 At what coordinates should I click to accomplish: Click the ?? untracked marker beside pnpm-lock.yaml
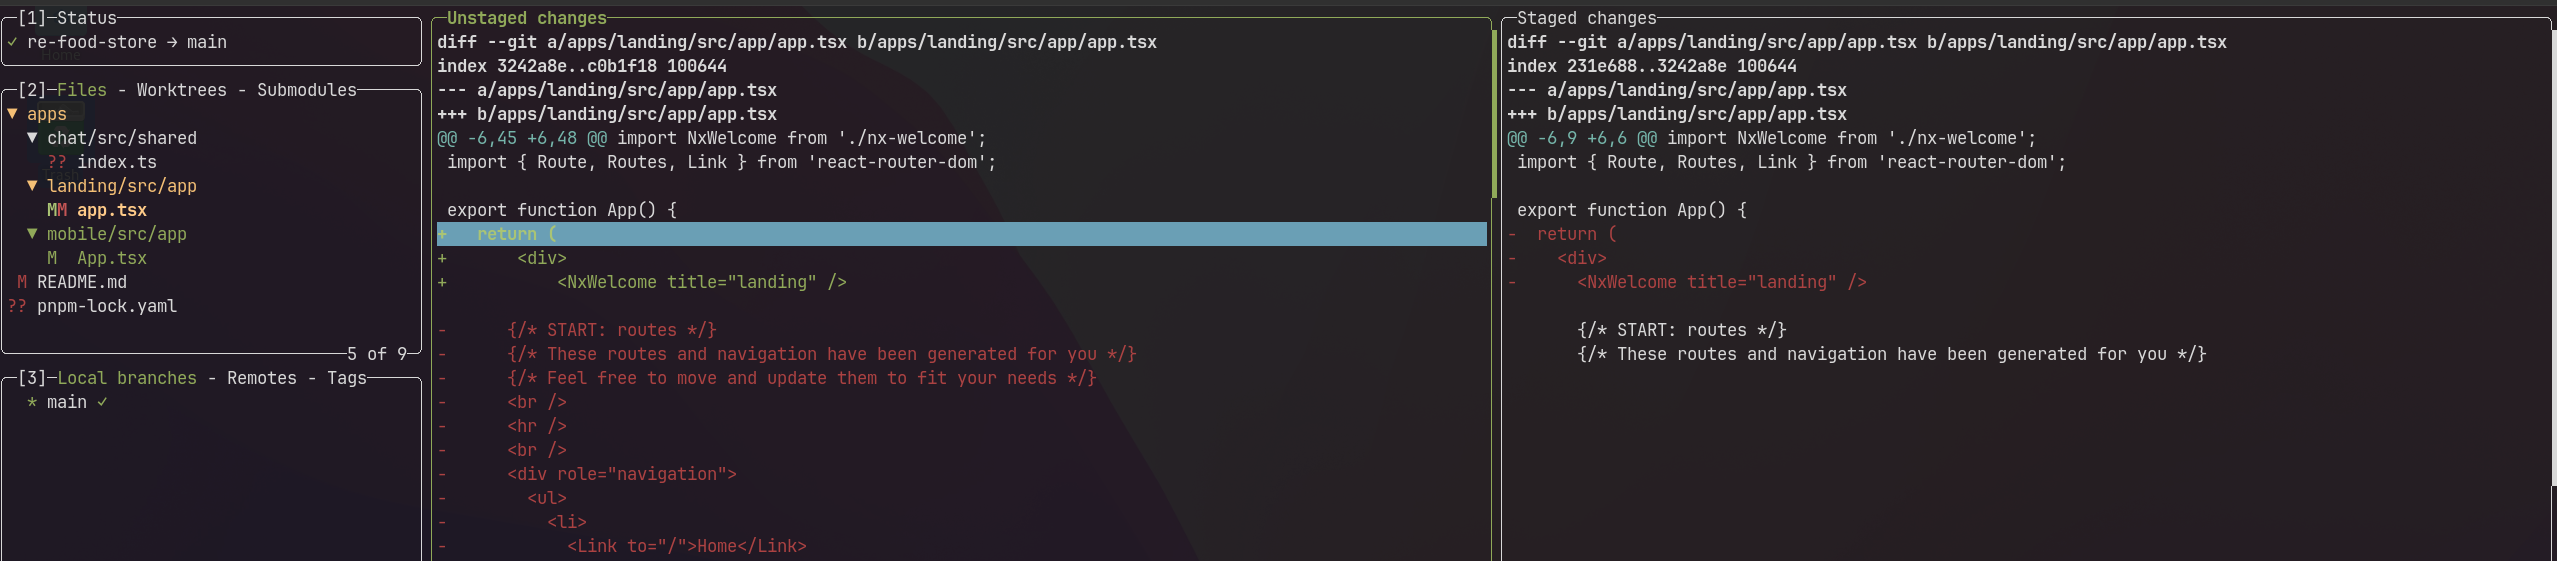pyautogui.click(x=17, y=306)
